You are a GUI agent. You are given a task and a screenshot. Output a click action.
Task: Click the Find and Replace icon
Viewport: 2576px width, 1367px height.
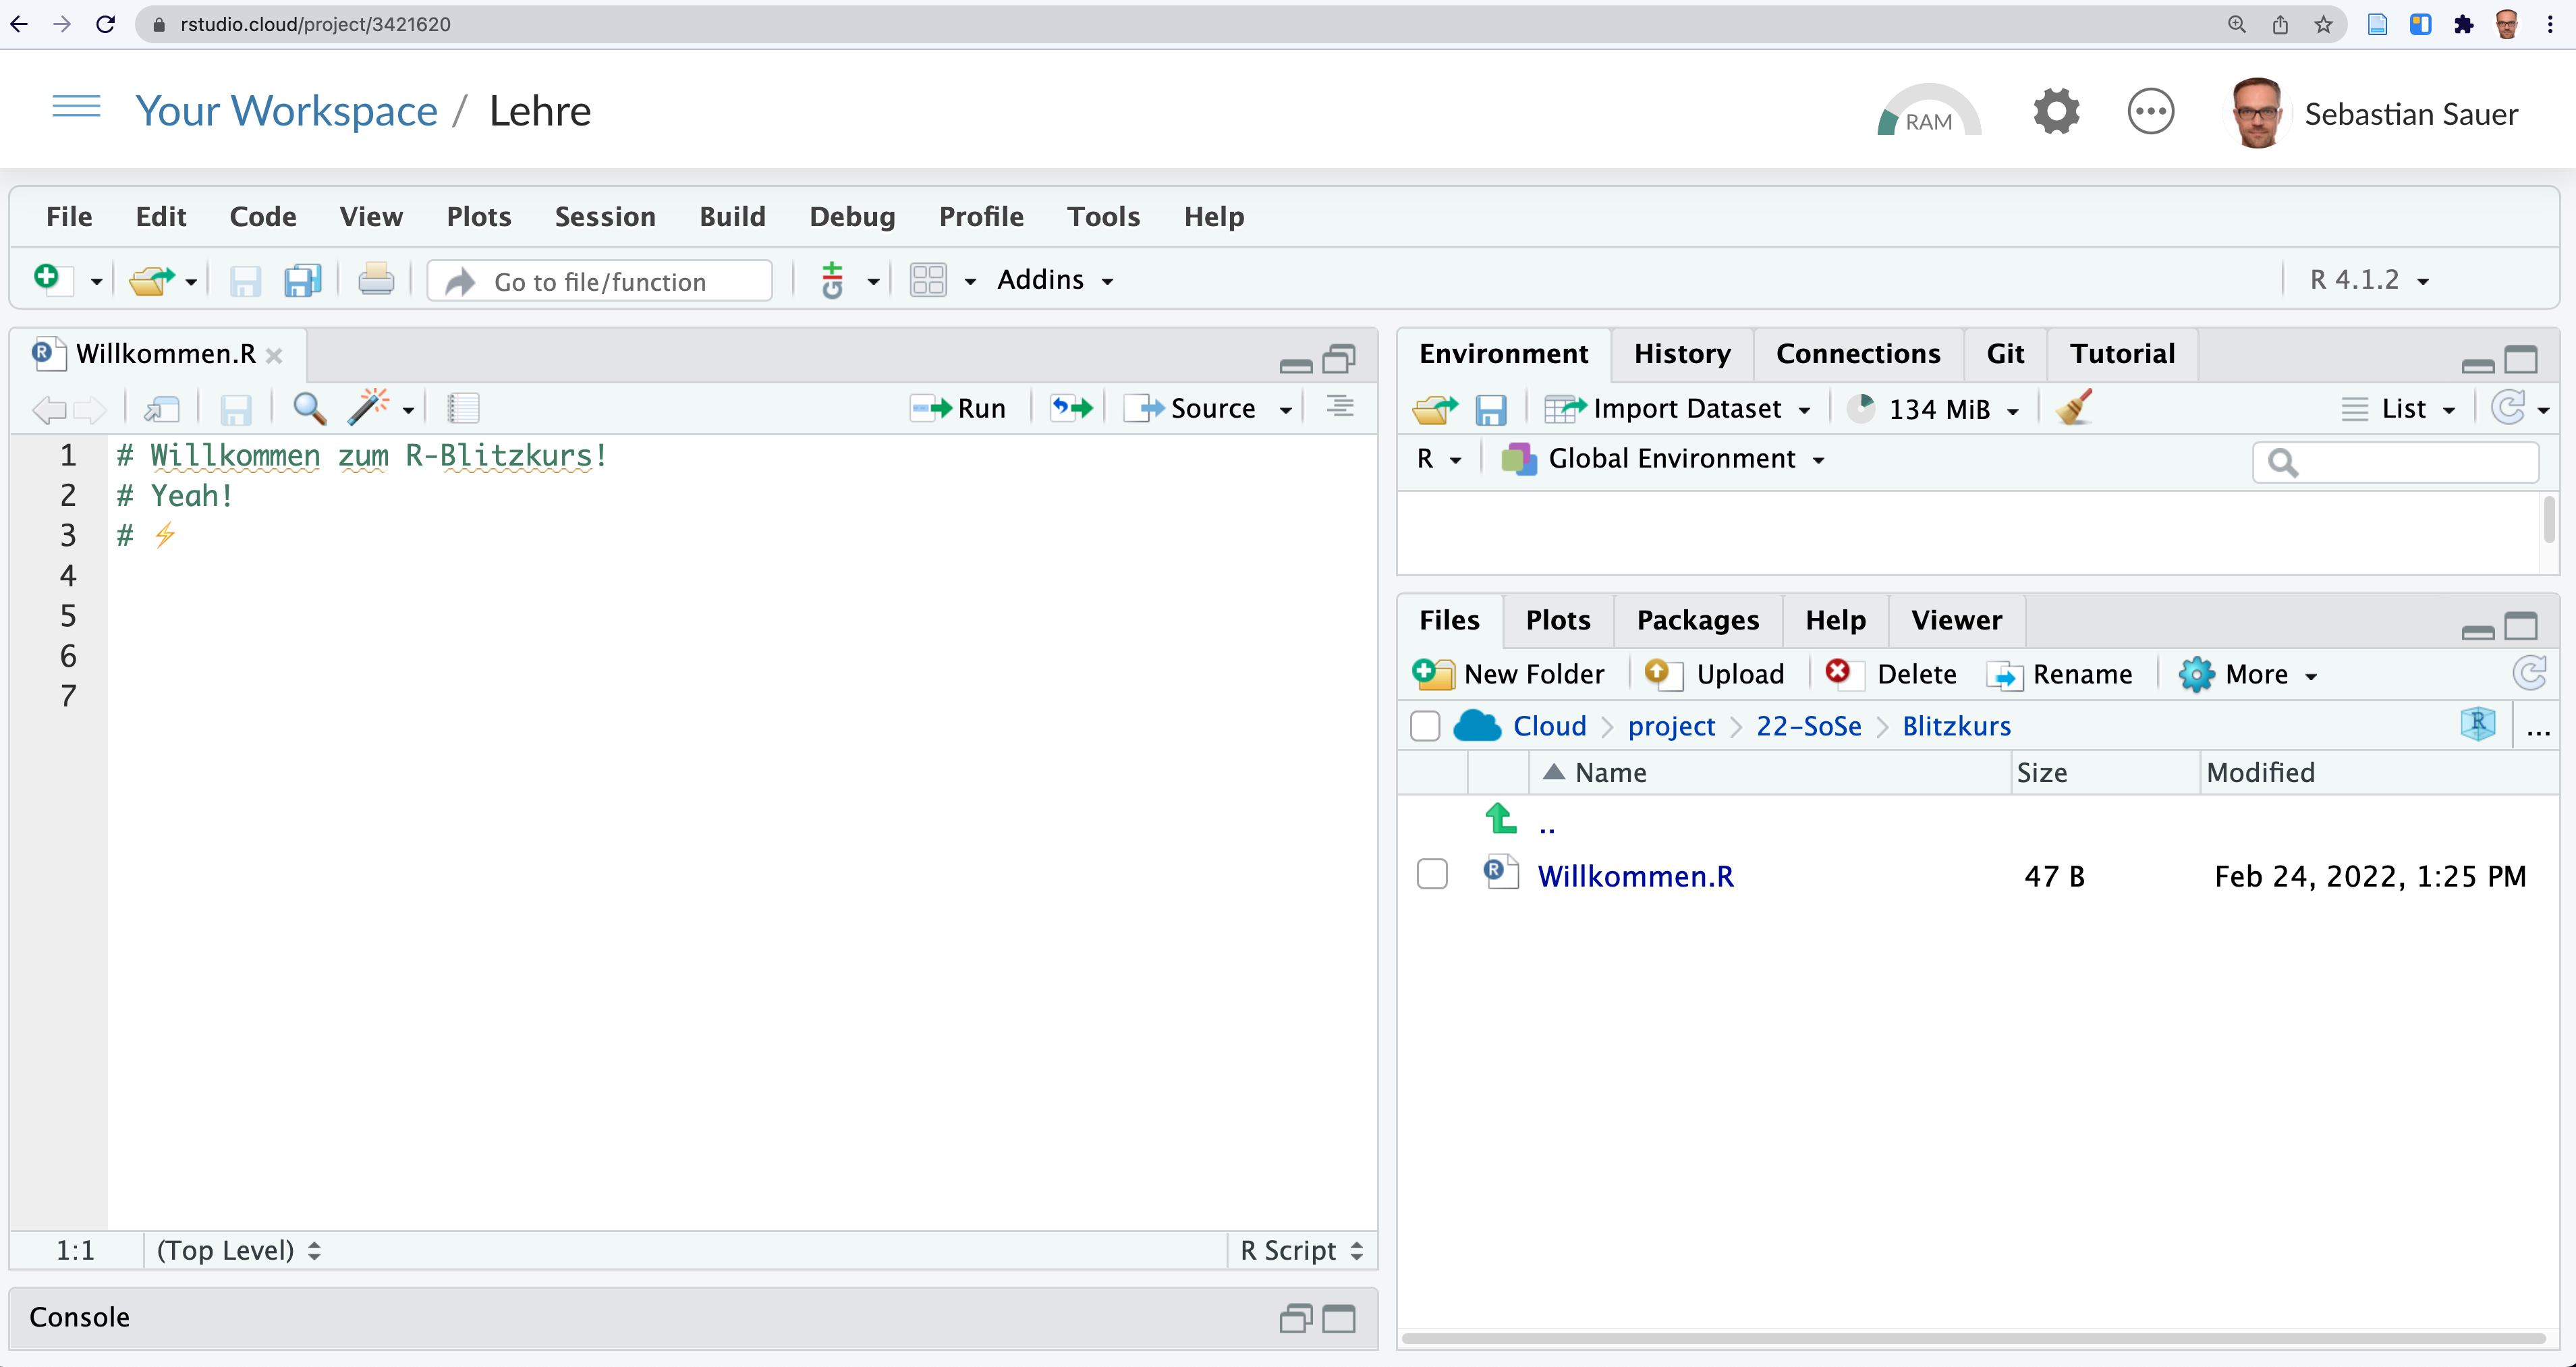[308, 409]
